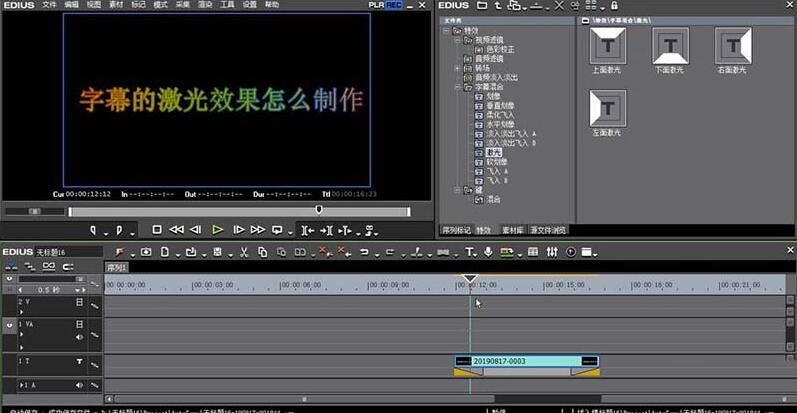Toggle title mute on track 1 T
797x413 pixels.
click(79, 361)
